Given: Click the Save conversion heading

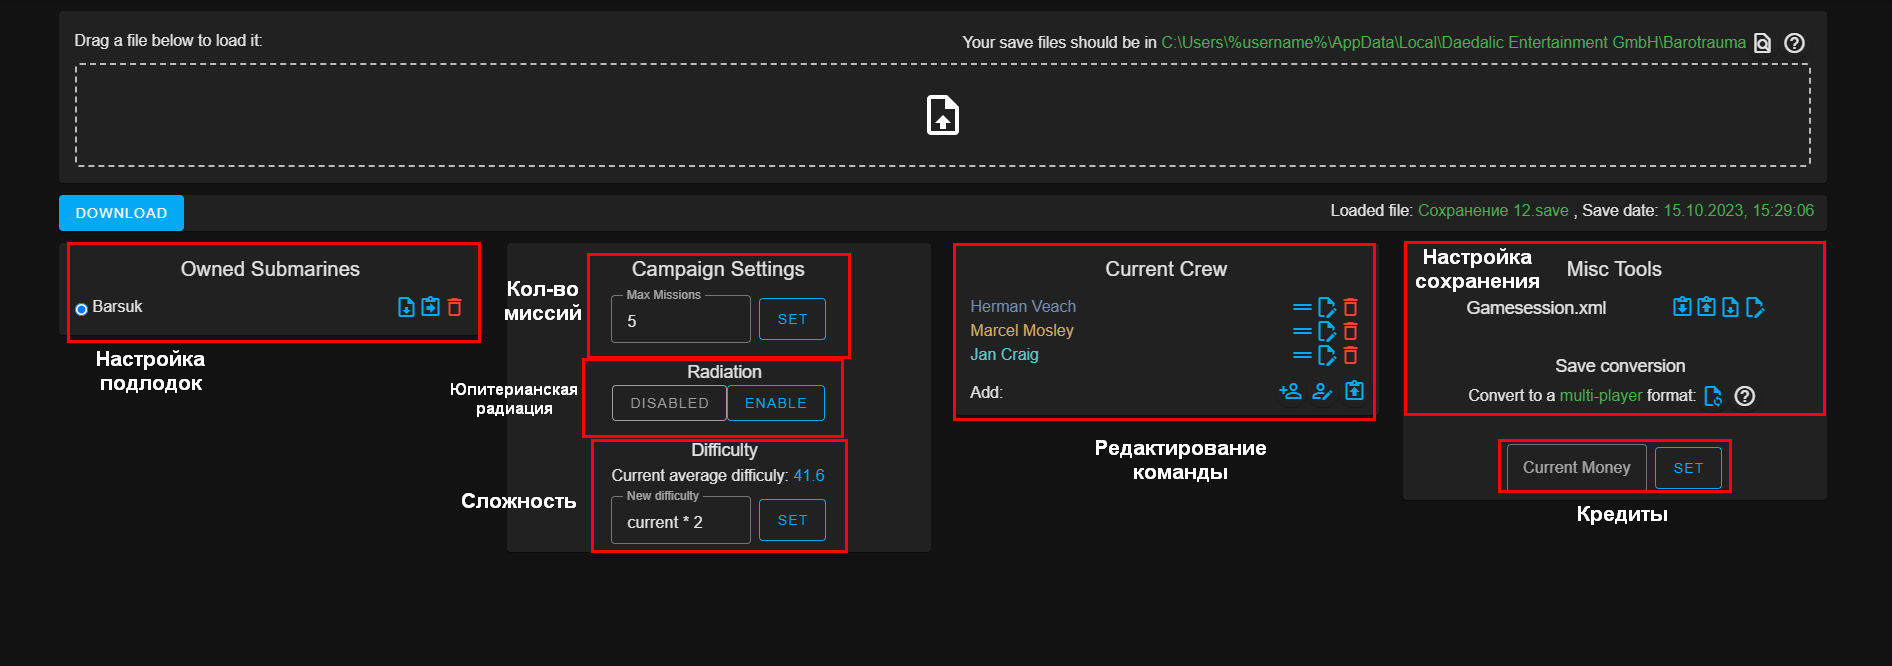Looking at the screenshot, I should pyautogui.click(x=1620, y=366).
